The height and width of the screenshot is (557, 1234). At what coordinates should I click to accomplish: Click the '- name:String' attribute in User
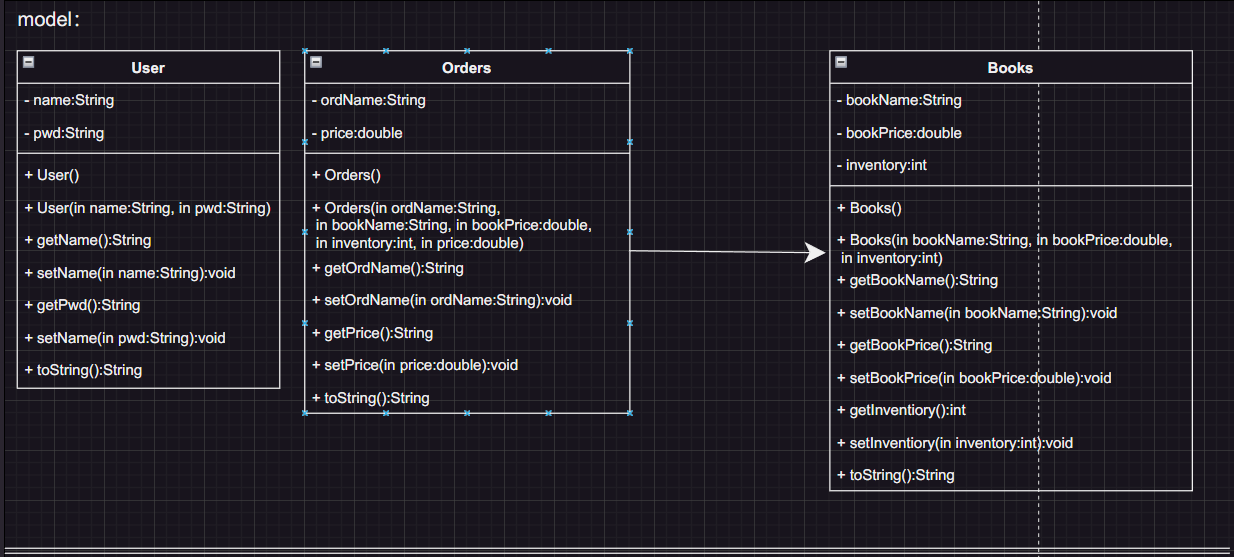[x=69, y=100]
